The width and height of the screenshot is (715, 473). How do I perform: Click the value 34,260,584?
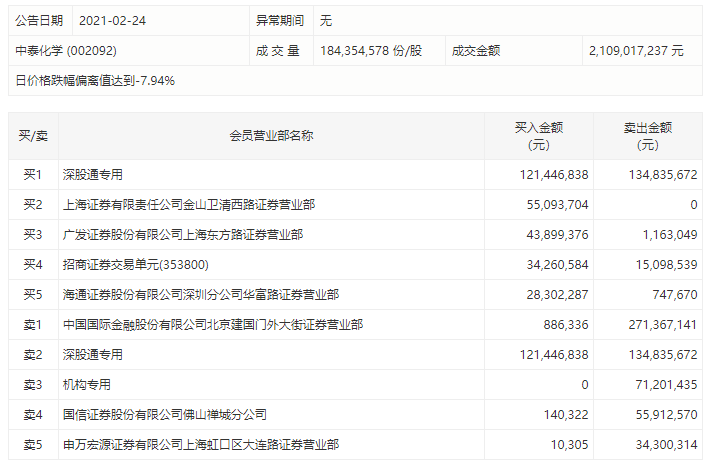point(557,265)
